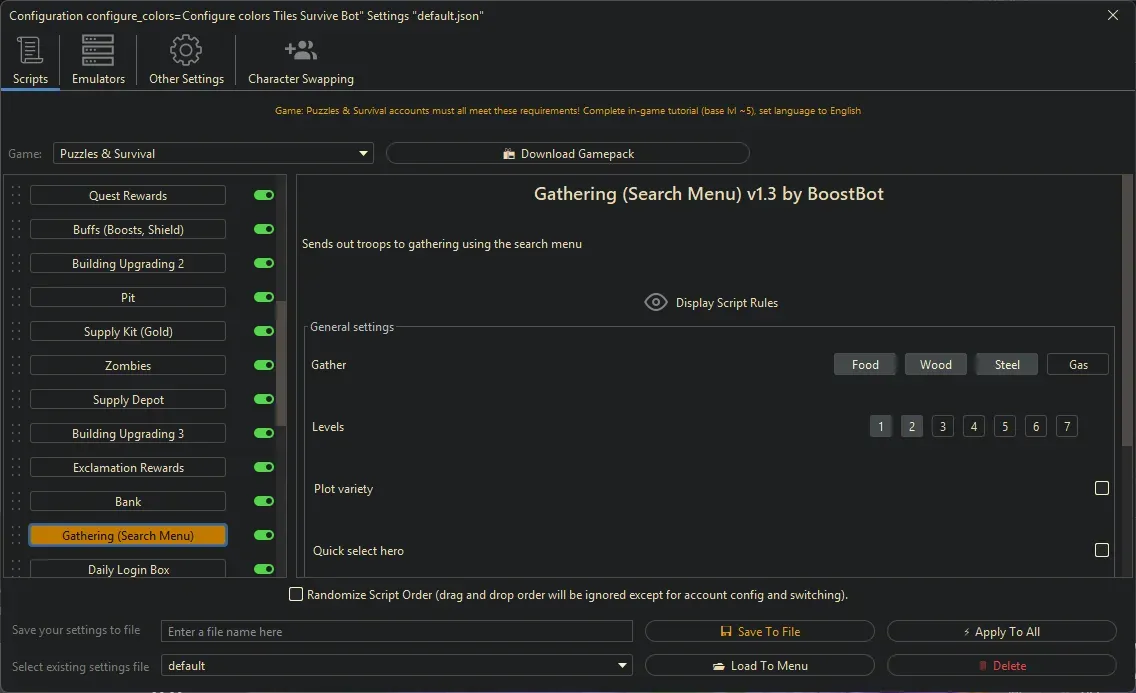Switch to the Scripts tab
The image size is (1136, 693).
click(30, 60)
